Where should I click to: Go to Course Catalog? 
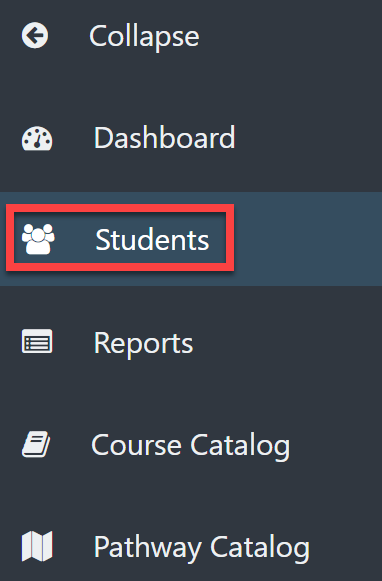pos(190,445)
